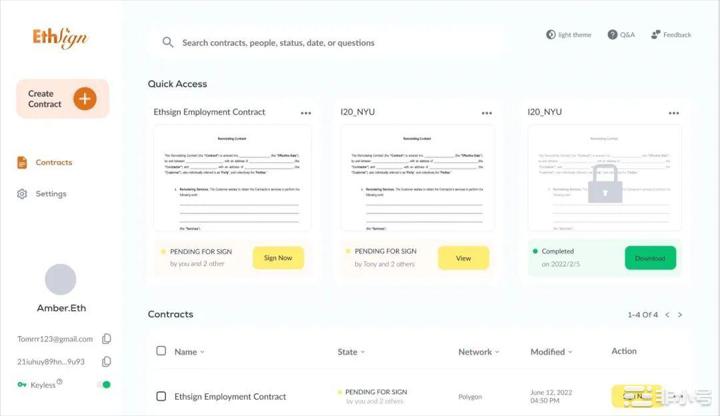The height and width of the screenshot is (416, 720).
Task: Open three-dot menu on Ethsign Employment Contract card
Action: 306,113
